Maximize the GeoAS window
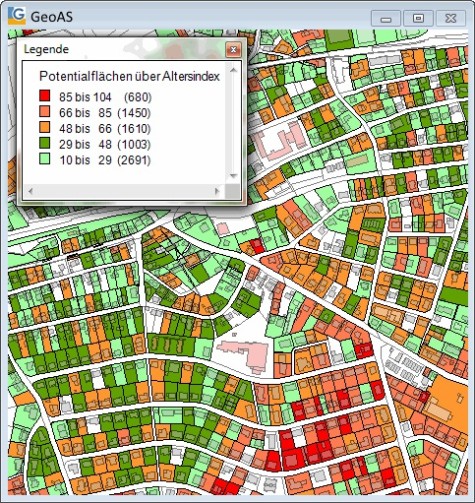 click(x=418, y=18)
